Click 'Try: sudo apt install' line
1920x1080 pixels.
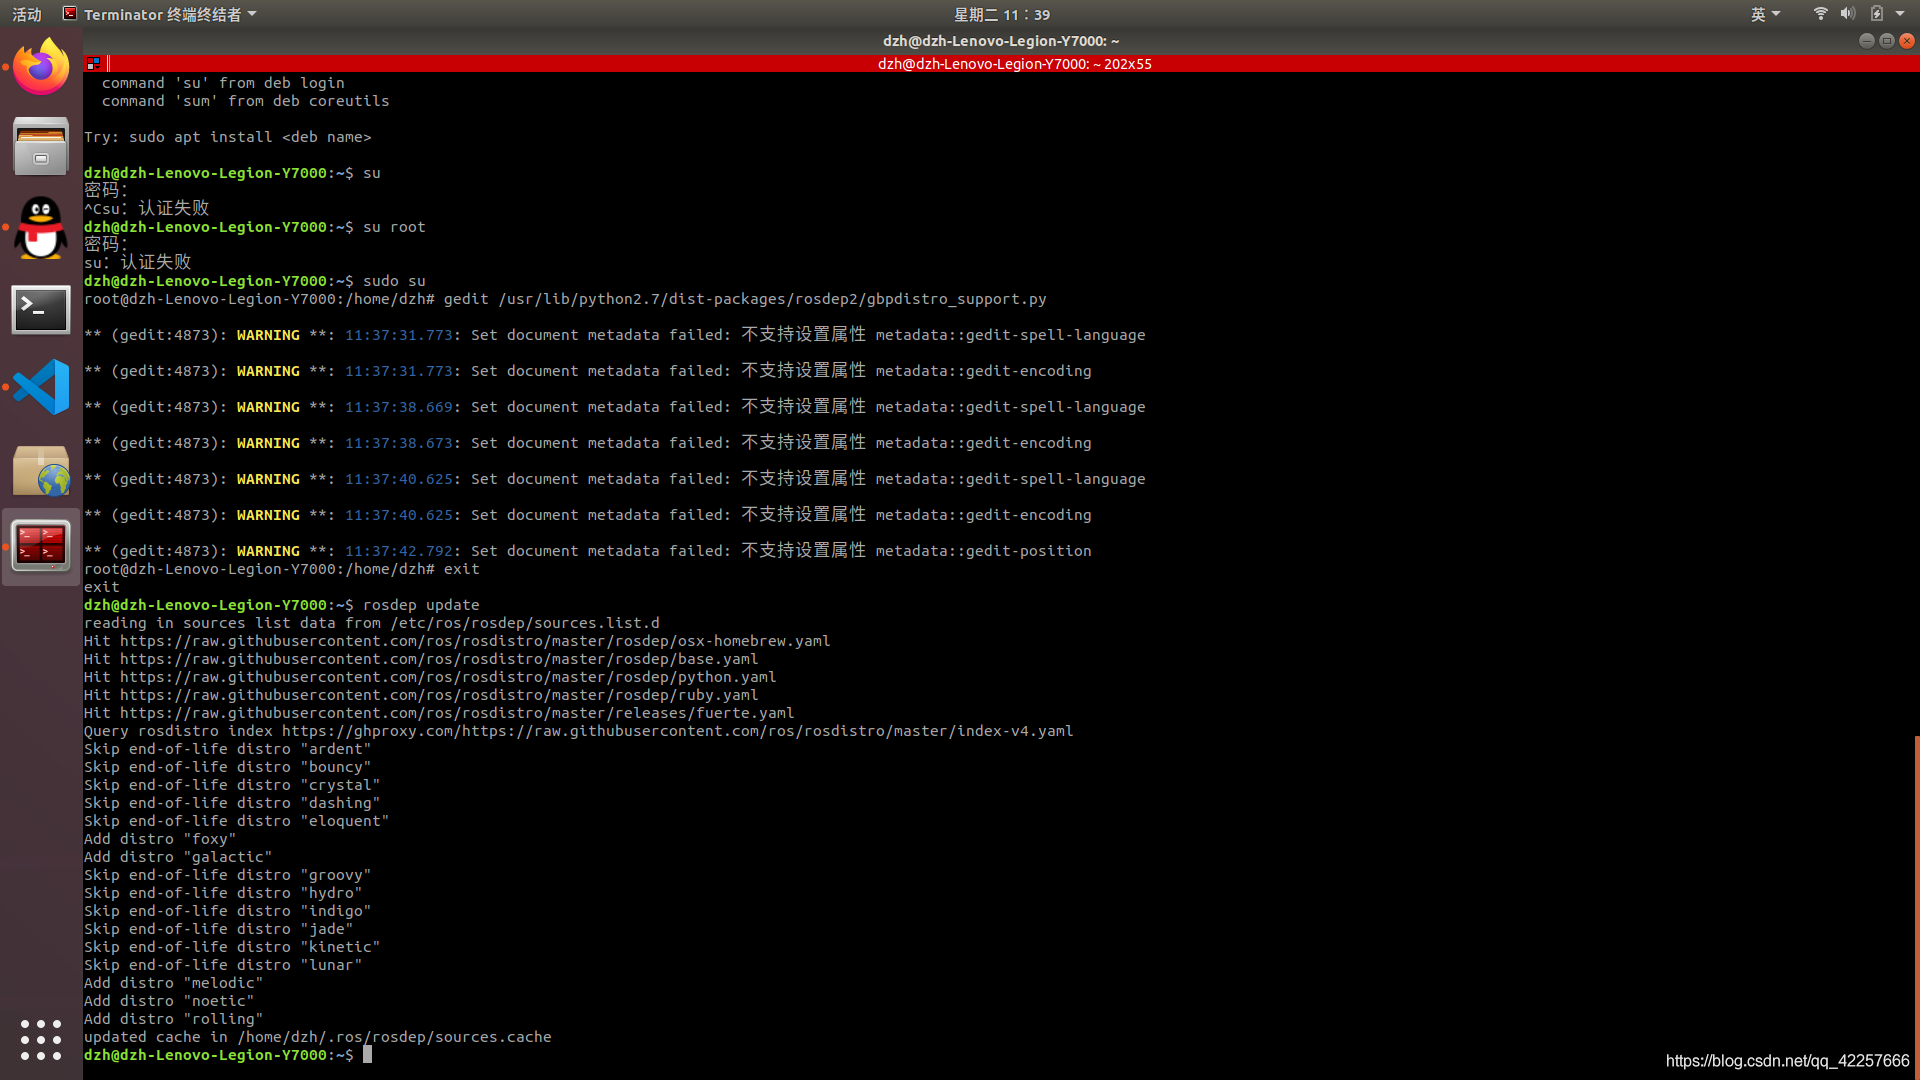[228, 137]
